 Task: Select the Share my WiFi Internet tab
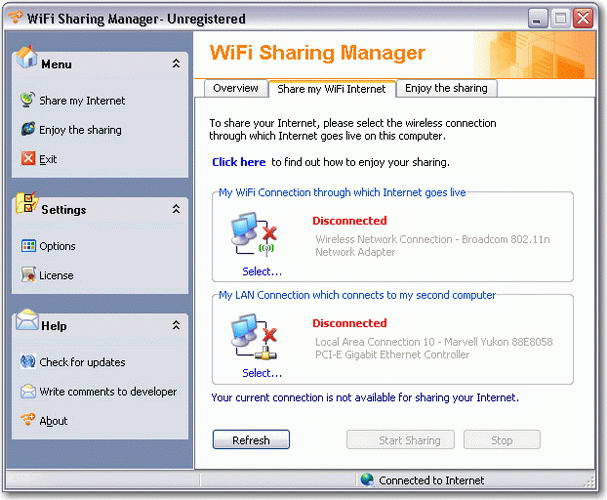332,89
